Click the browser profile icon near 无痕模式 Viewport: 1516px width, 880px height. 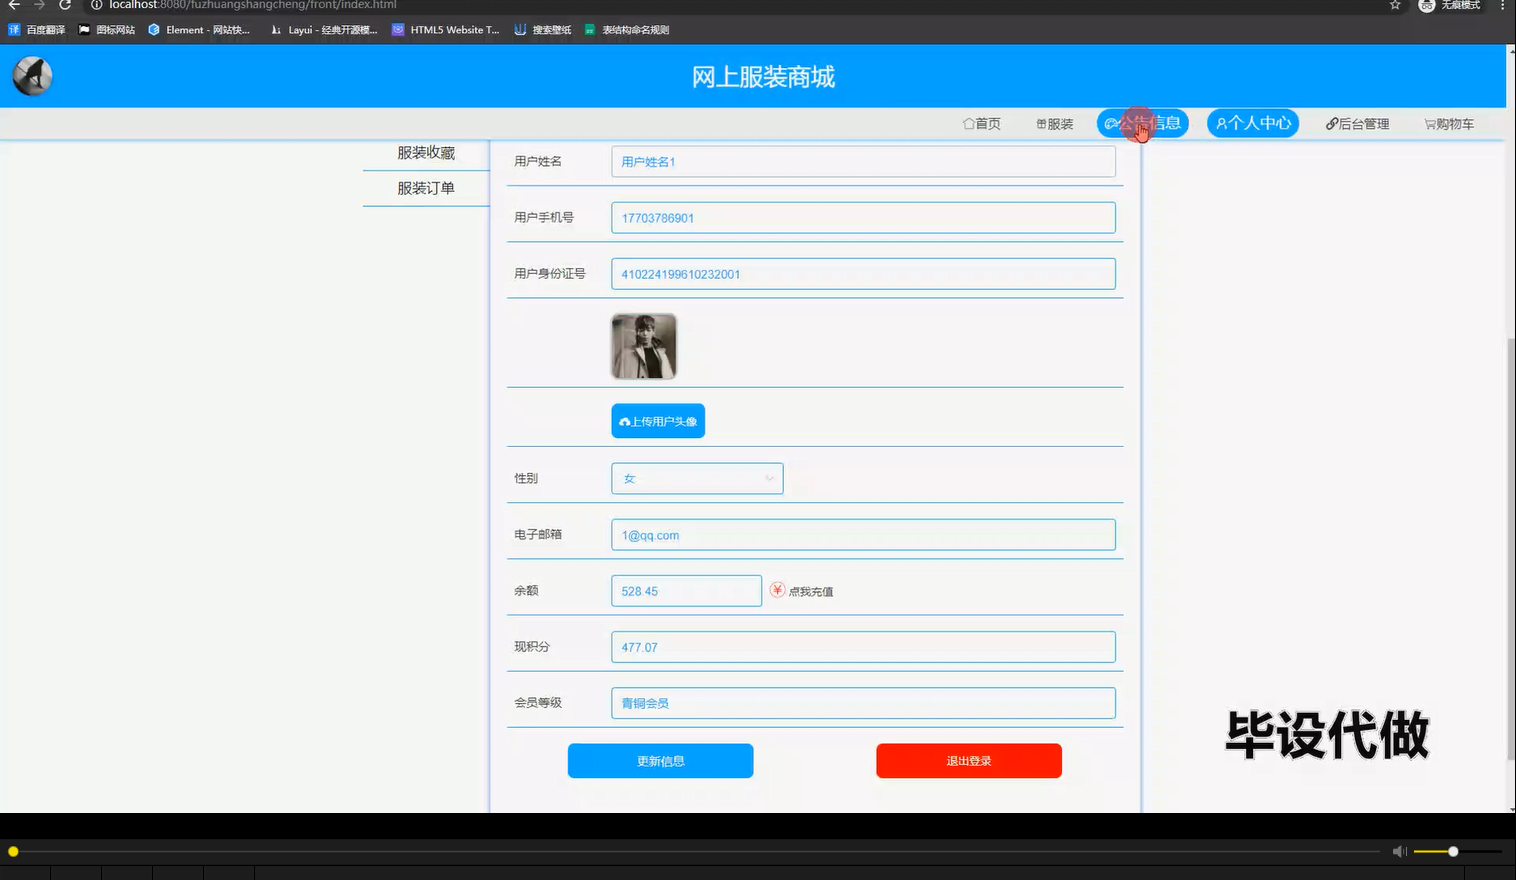[x=1425, y=6]
